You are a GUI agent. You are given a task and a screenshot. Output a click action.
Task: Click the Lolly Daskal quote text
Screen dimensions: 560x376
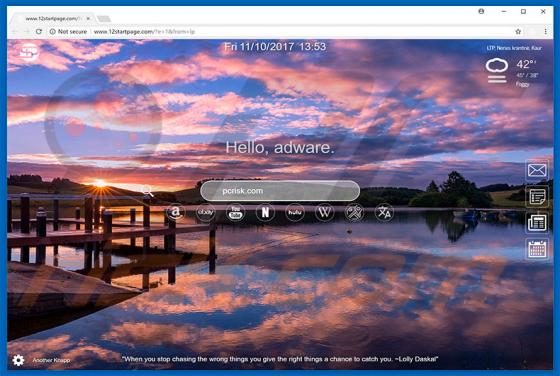tap(280, 359)
